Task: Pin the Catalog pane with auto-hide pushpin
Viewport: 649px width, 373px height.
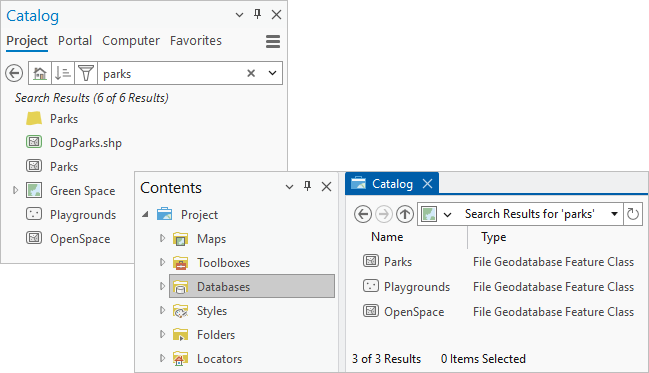Action: pyautogui.click(x=257, y=14)
